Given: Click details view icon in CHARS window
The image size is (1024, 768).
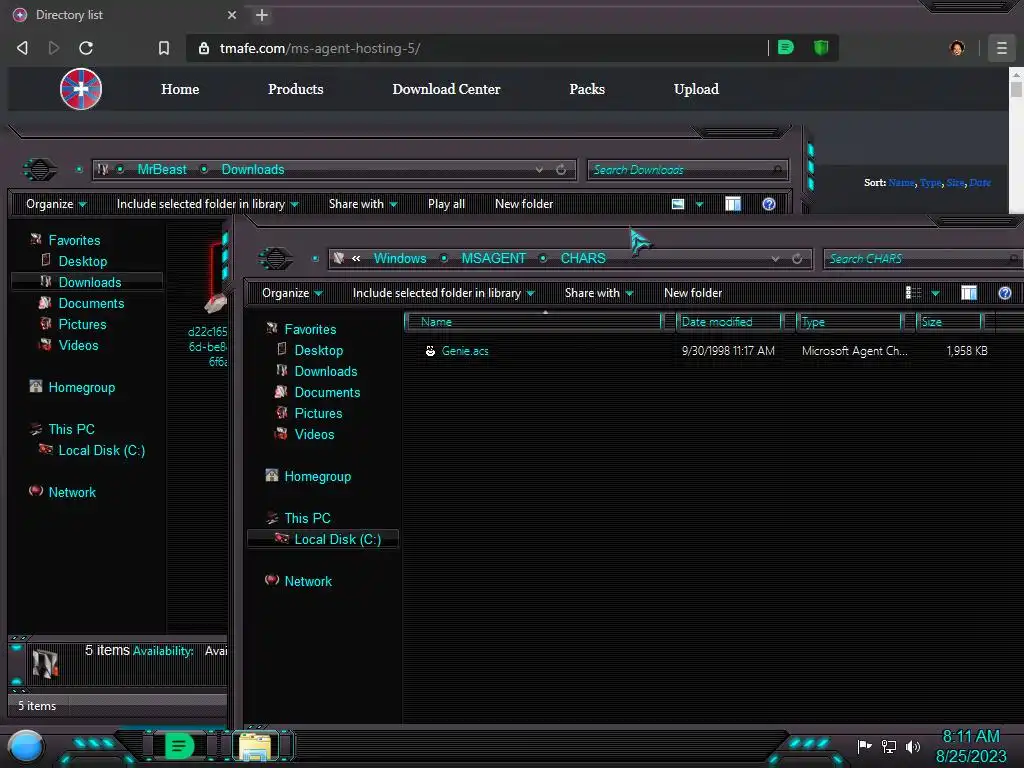Looking at the screenshot, I should [x=913, y=293].
